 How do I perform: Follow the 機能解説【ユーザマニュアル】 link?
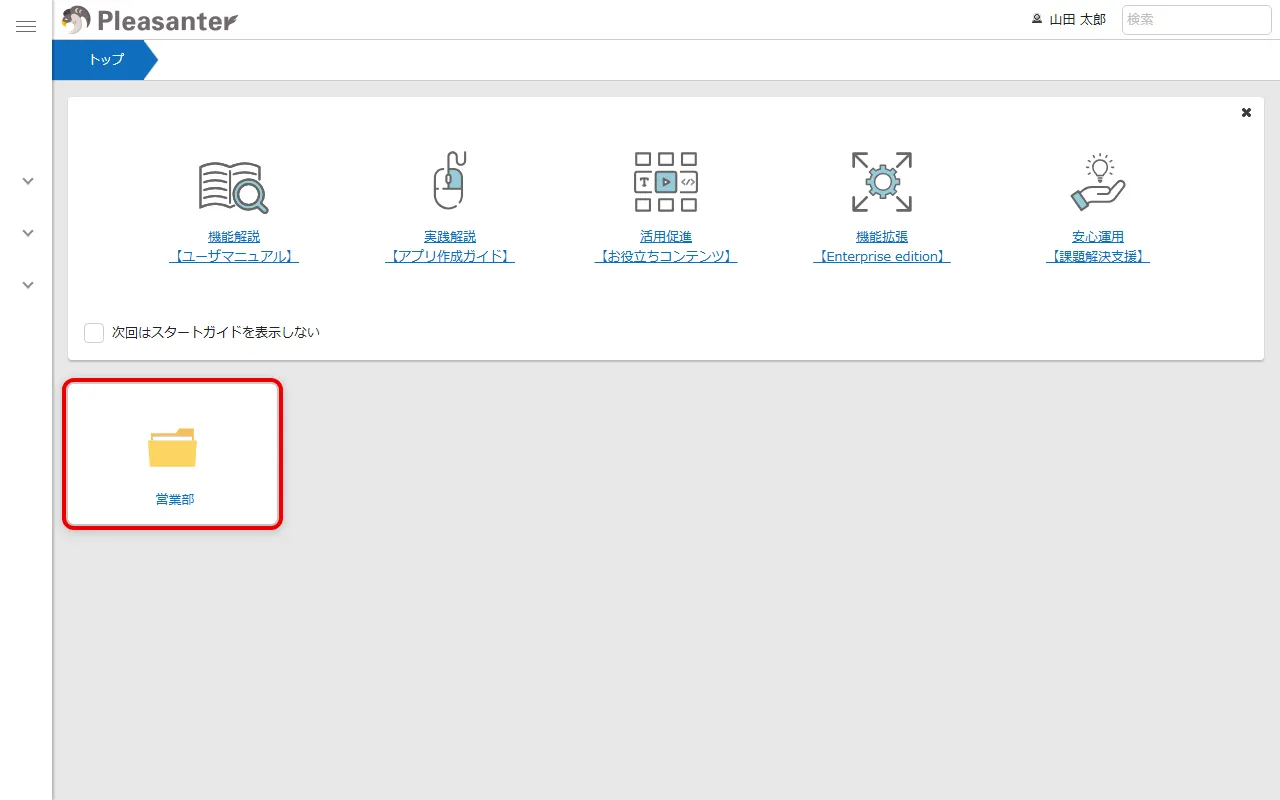[234, 247]
